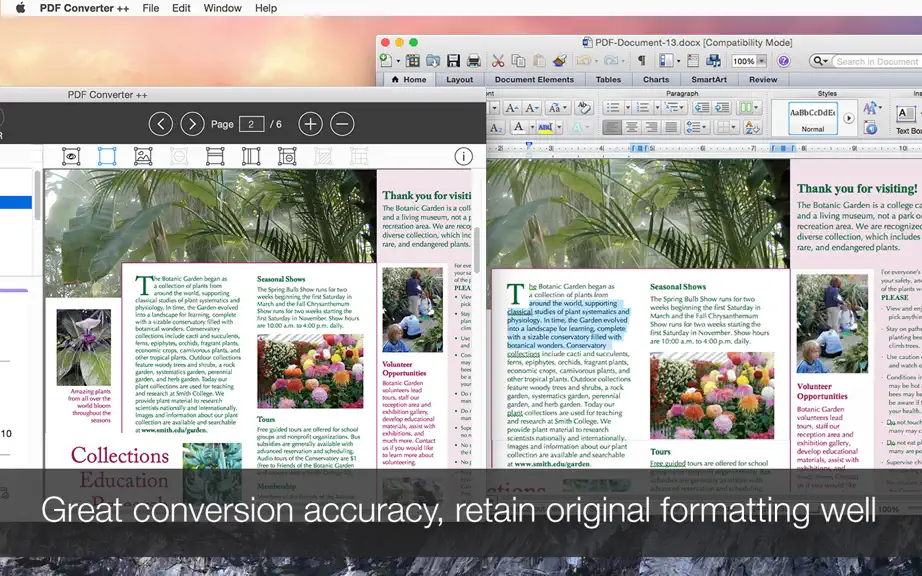Click the Word Help question mark button
The height and width of the screenshot is (576, 922).
[783, 61]
